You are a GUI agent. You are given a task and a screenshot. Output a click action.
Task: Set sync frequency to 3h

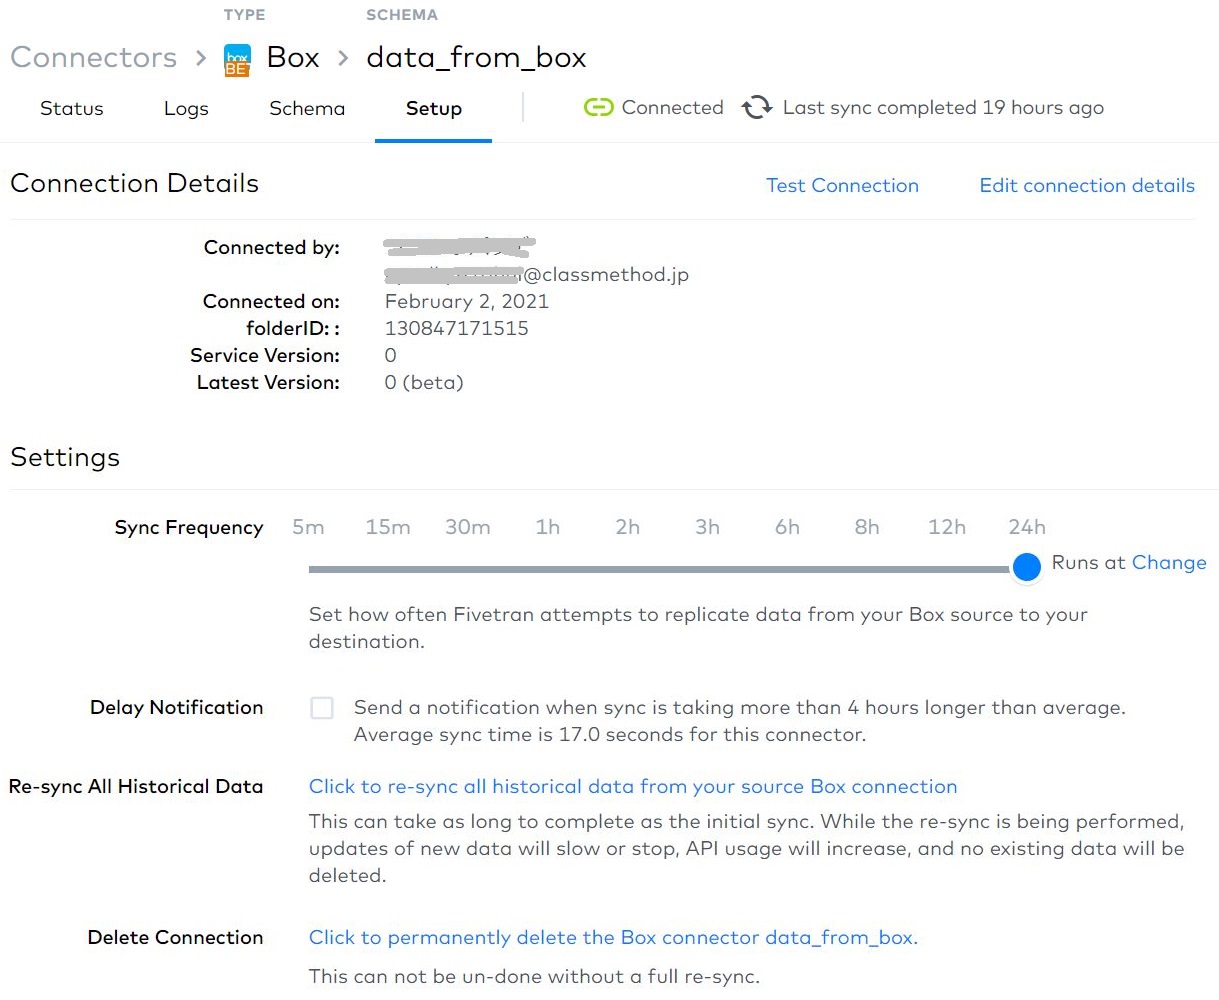click(x=708, y=527)
